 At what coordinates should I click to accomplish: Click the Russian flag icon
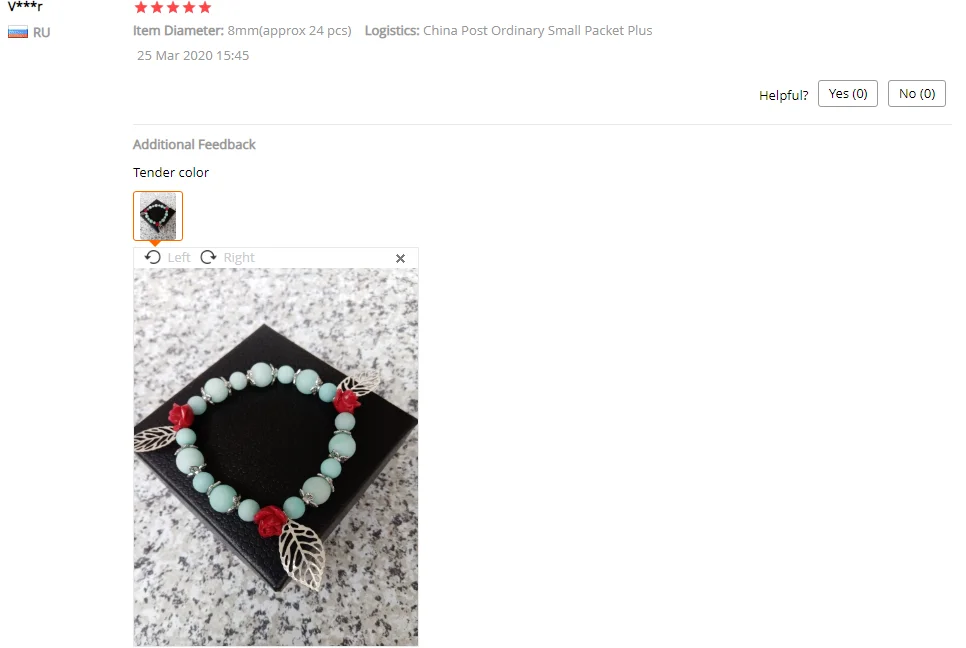point(18,32)
